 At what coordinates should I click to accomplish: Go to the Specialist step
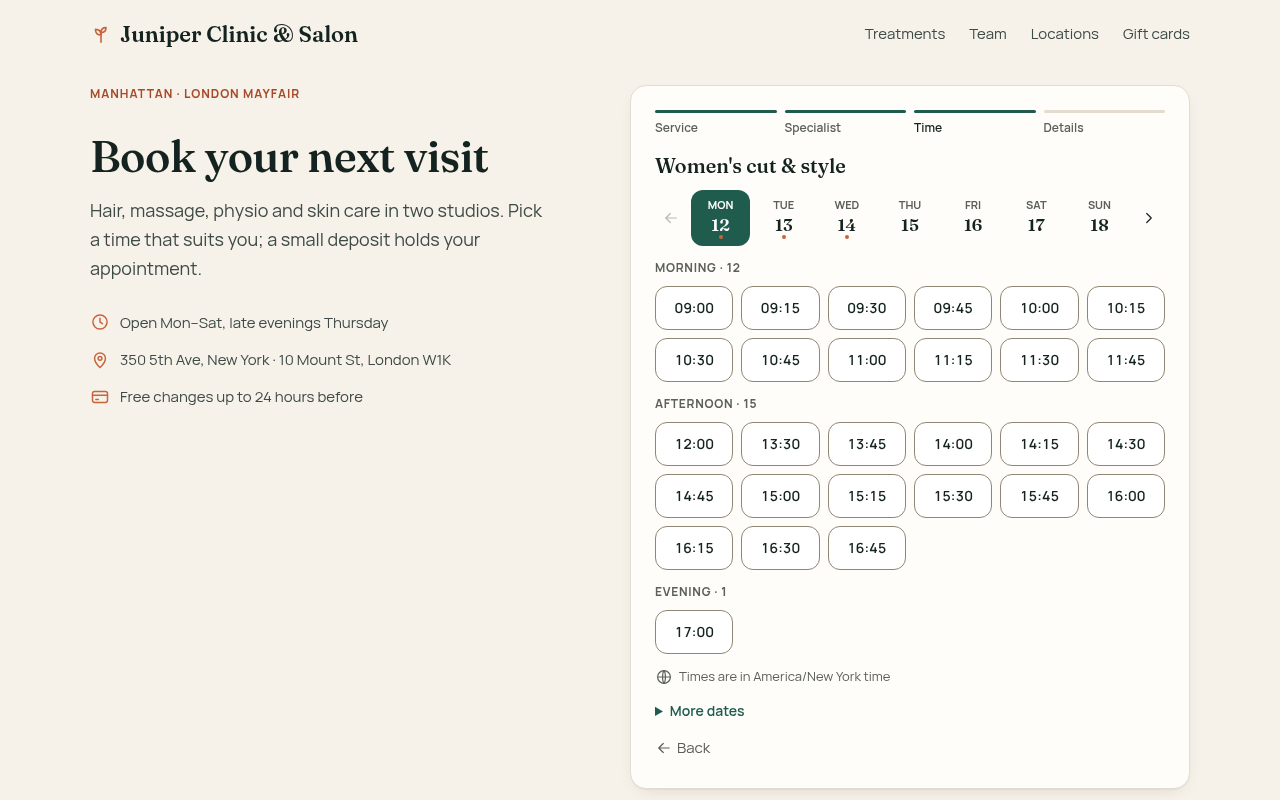click(845, 122)
